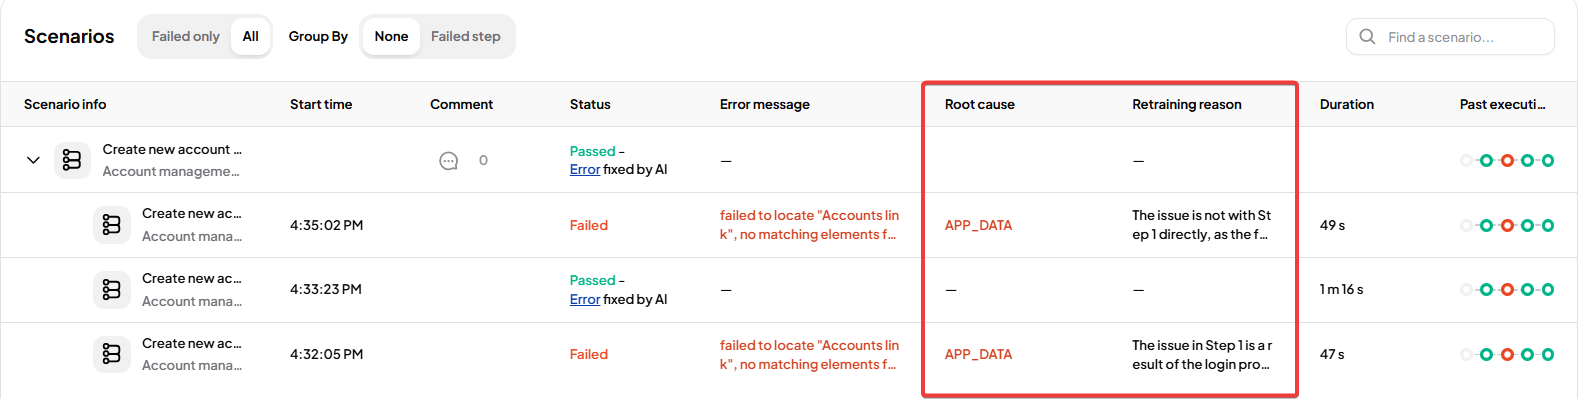Click the search magnifier icon

[1367, 37]
